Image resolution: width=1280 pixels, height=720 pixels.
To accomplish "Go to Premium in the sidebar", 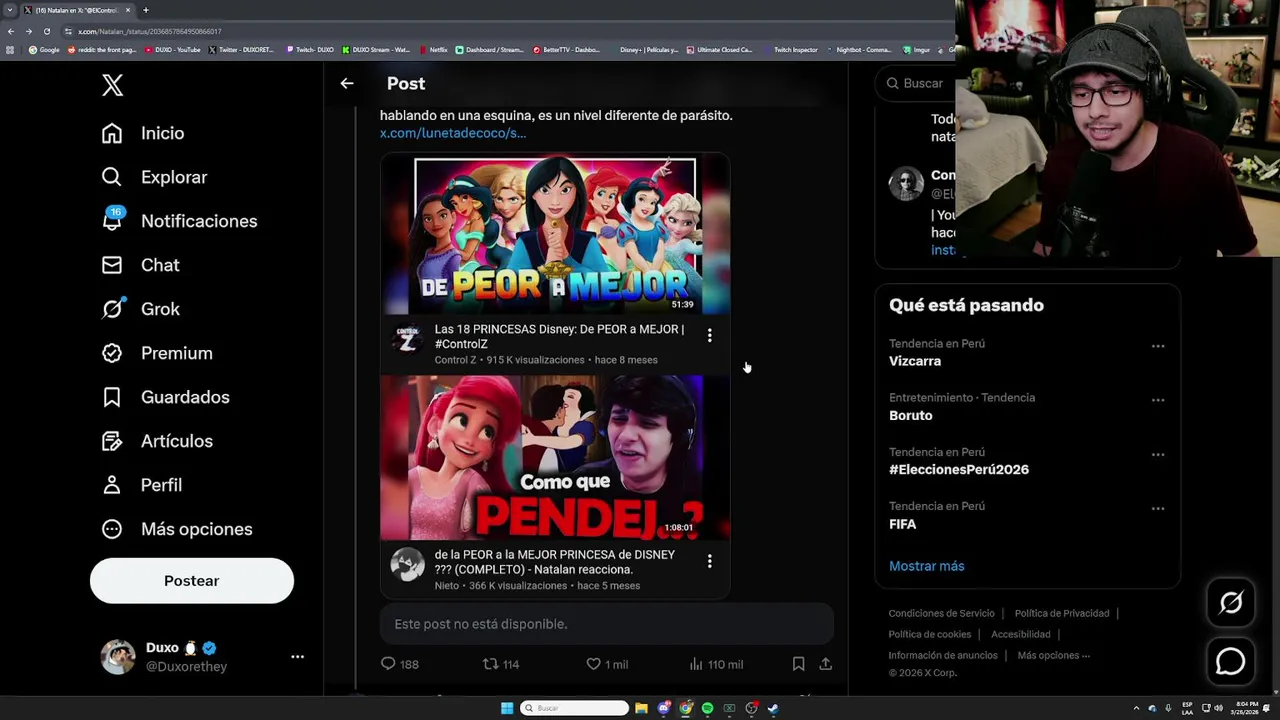I will point(157,353).
